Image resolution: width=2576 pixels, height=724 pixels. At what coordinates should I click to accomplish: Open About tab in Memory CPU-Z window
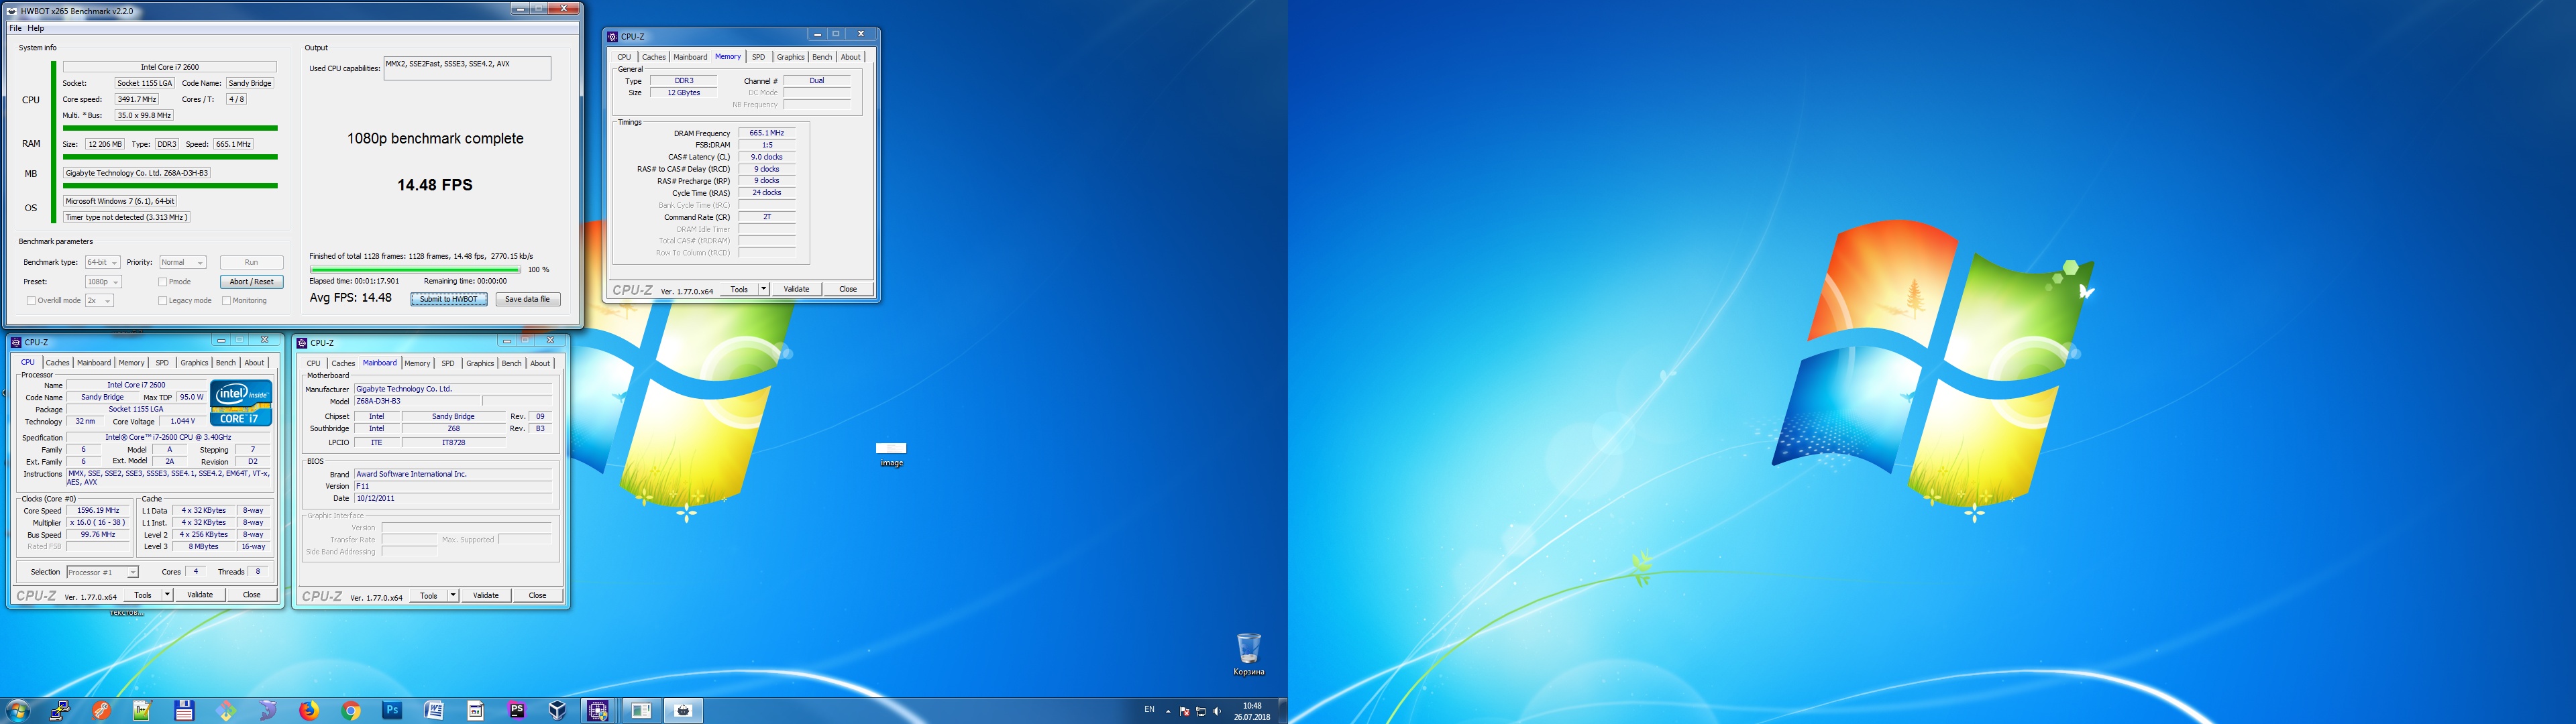click(x=850, y=57)
